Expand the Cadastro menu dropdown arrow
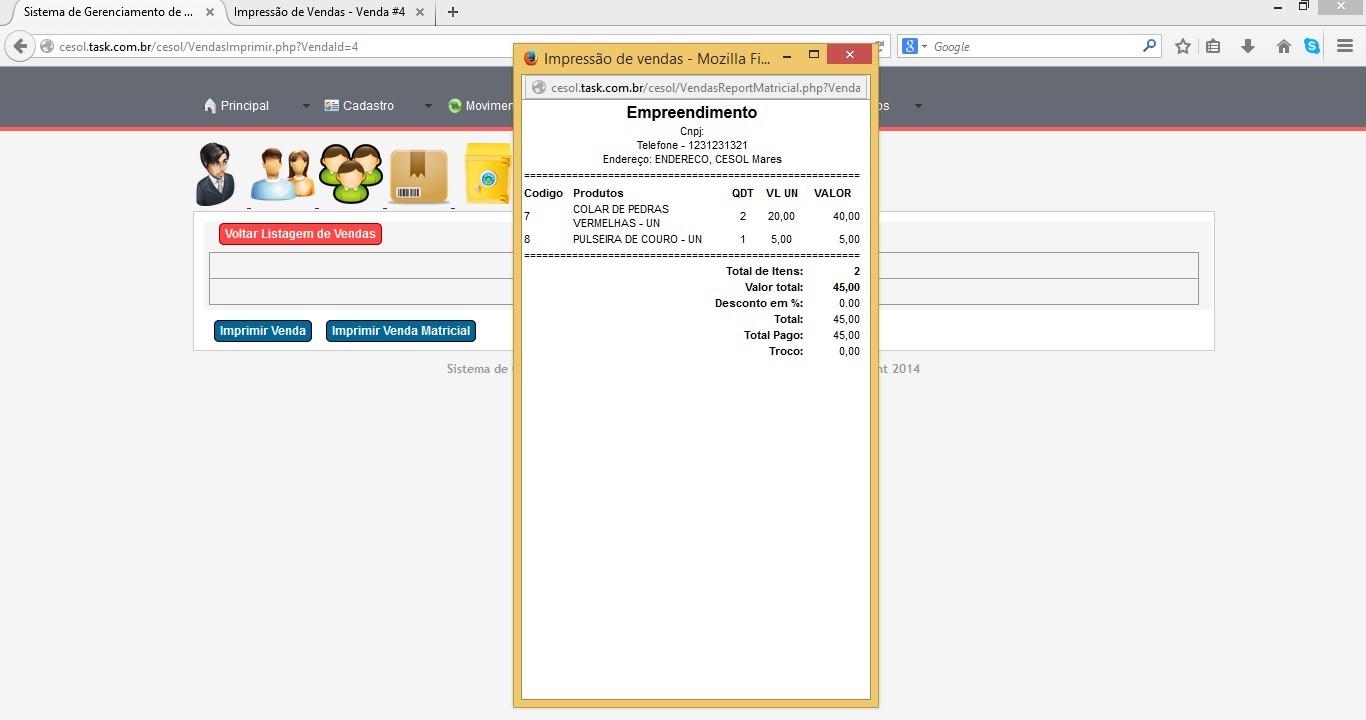 (428, 106)
